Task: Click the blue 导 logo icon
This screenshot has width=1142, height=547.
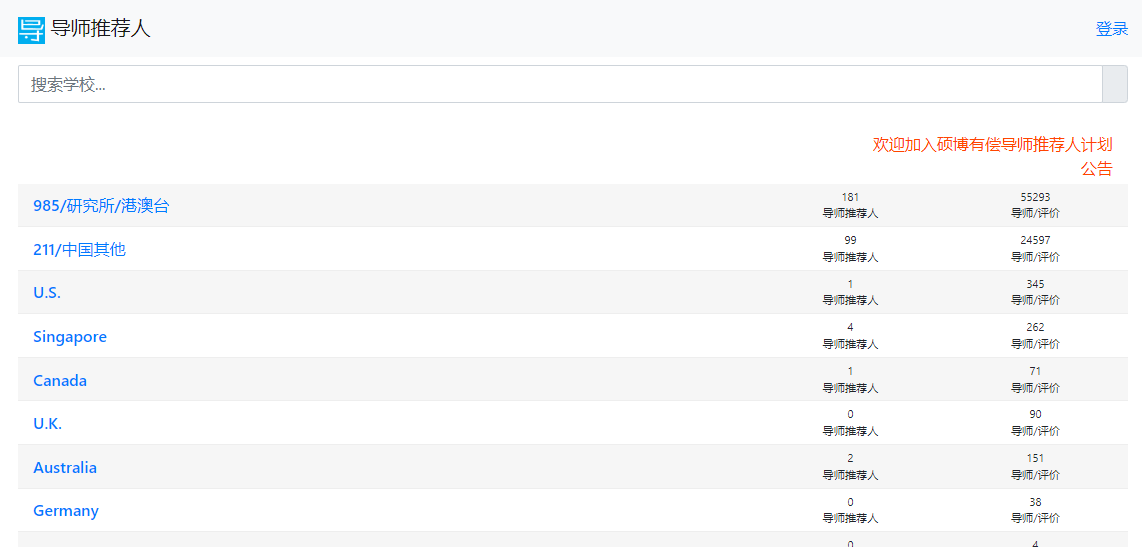Action: pyautogui.click(x=31, y=30)
